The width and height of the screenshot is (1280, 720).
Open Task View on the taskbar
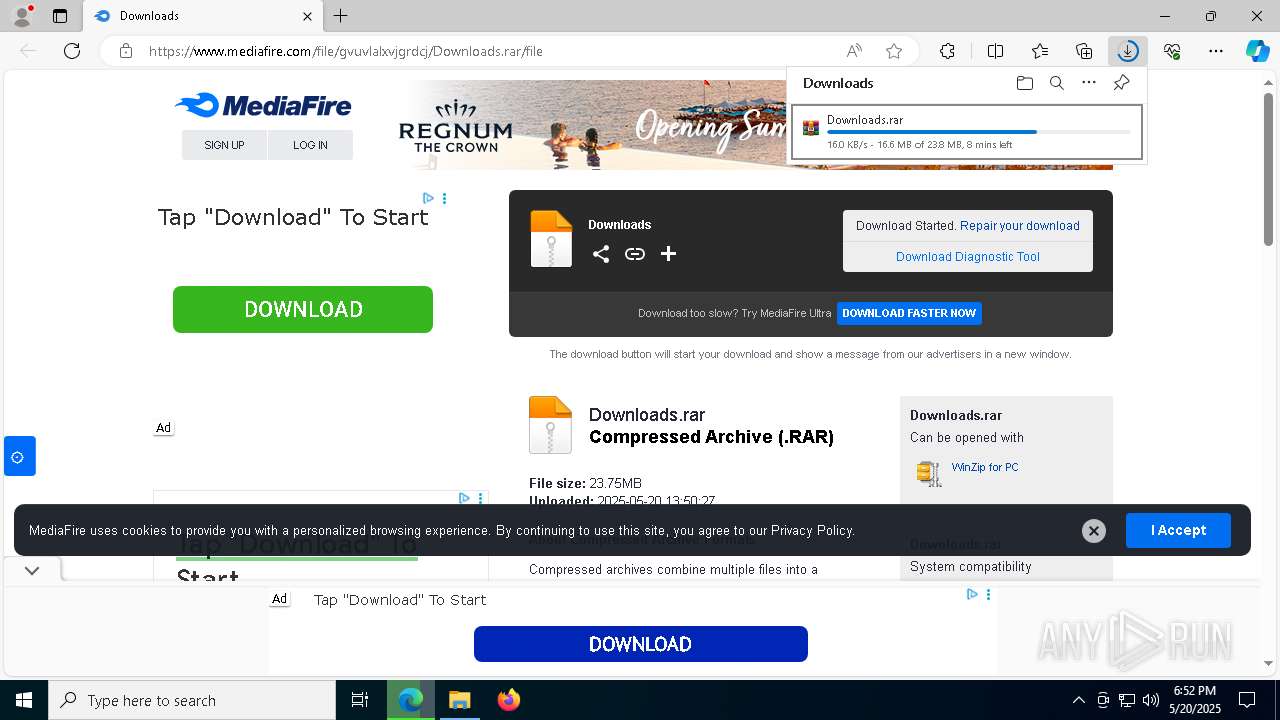(x=360, y=700)
